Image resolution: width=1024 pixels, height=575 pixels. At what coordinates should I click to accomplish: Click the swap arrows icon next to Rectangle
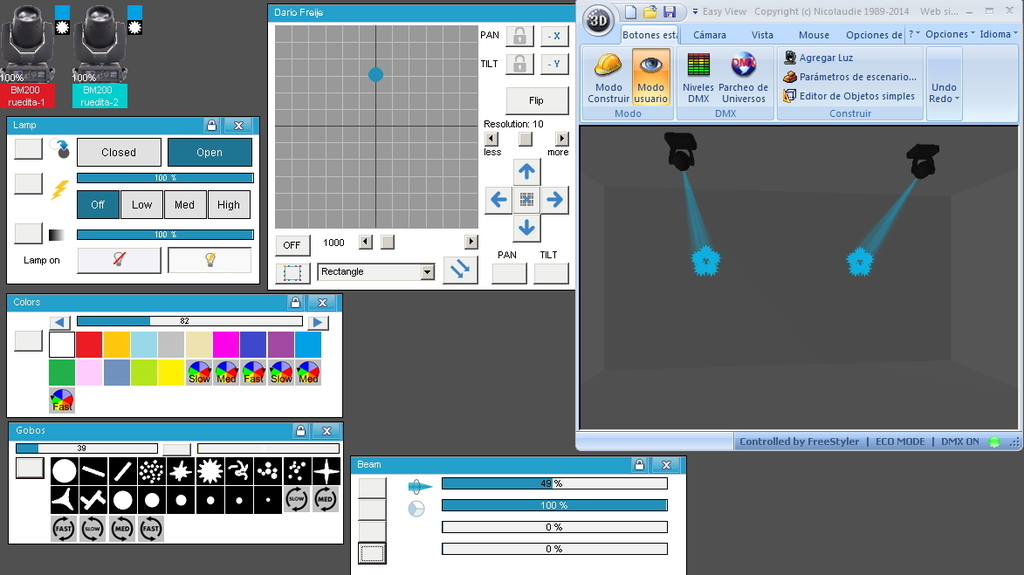click(x=460, y=269)
